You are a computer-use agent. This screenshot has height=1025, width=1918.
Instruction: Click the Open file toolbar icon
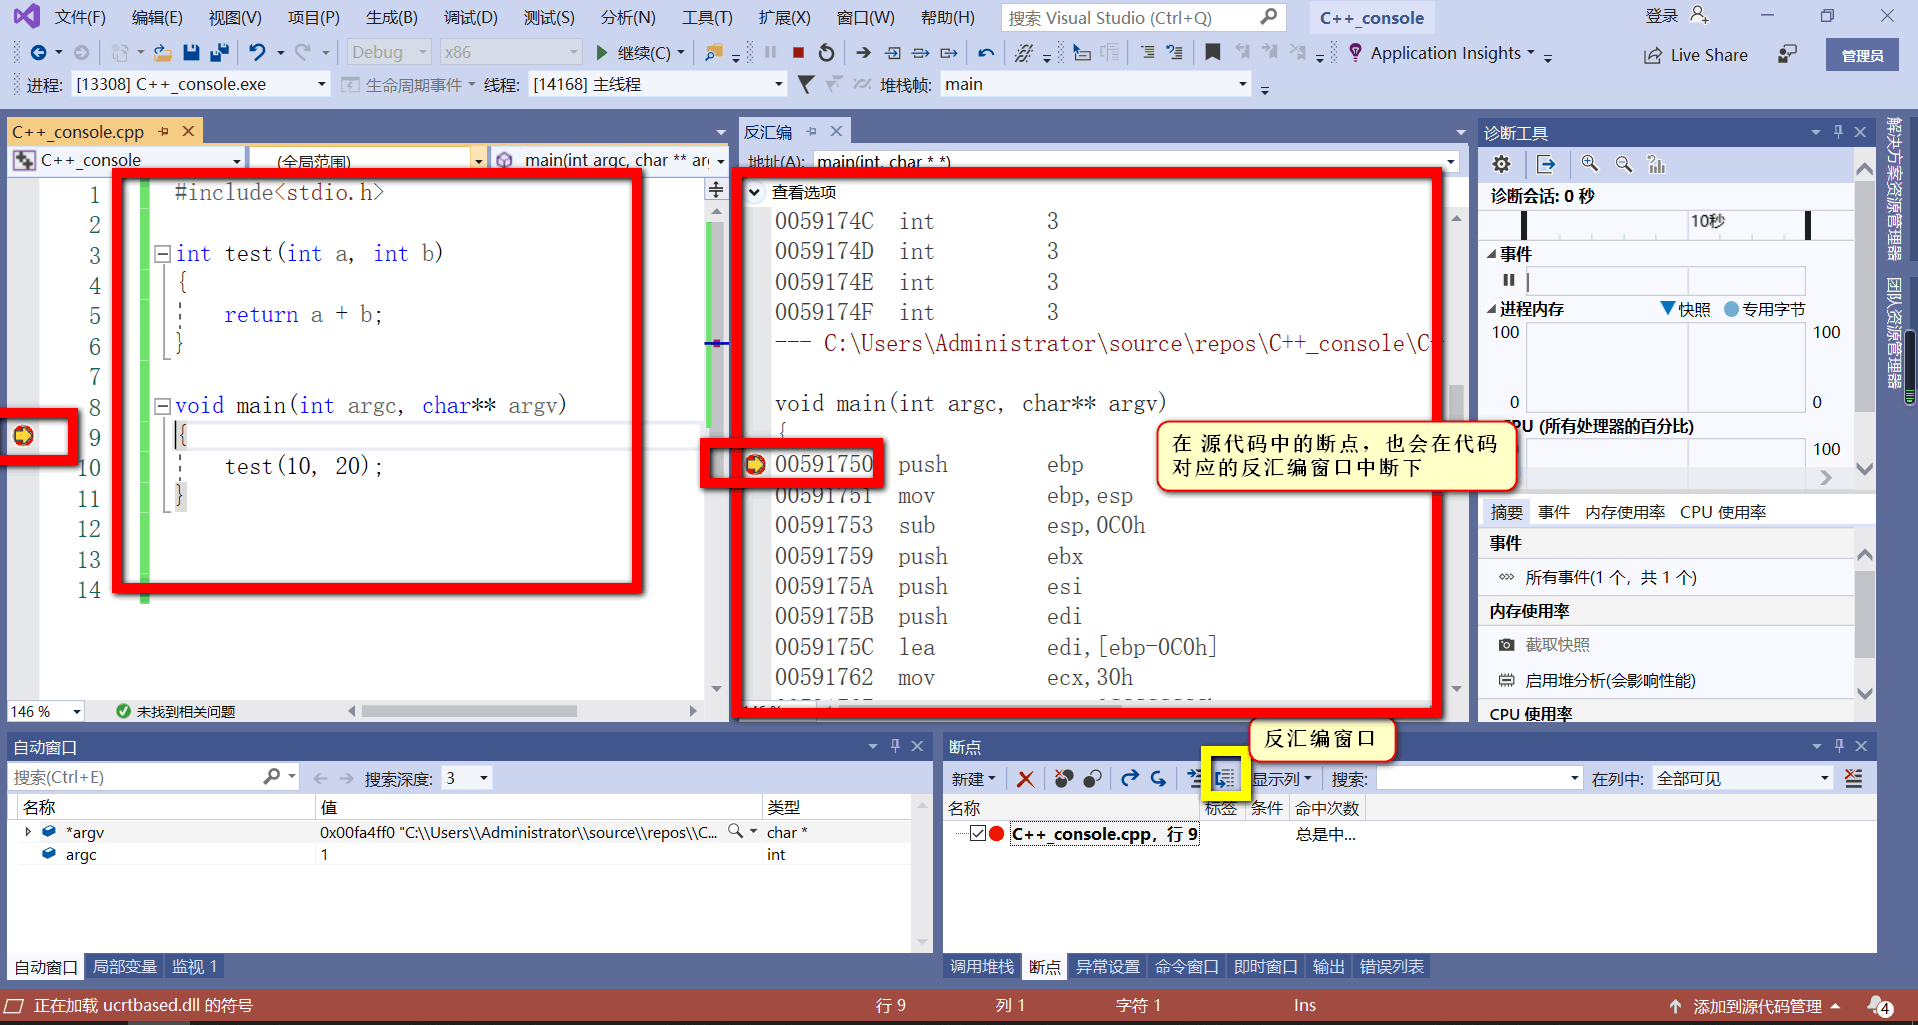point(162,52)
